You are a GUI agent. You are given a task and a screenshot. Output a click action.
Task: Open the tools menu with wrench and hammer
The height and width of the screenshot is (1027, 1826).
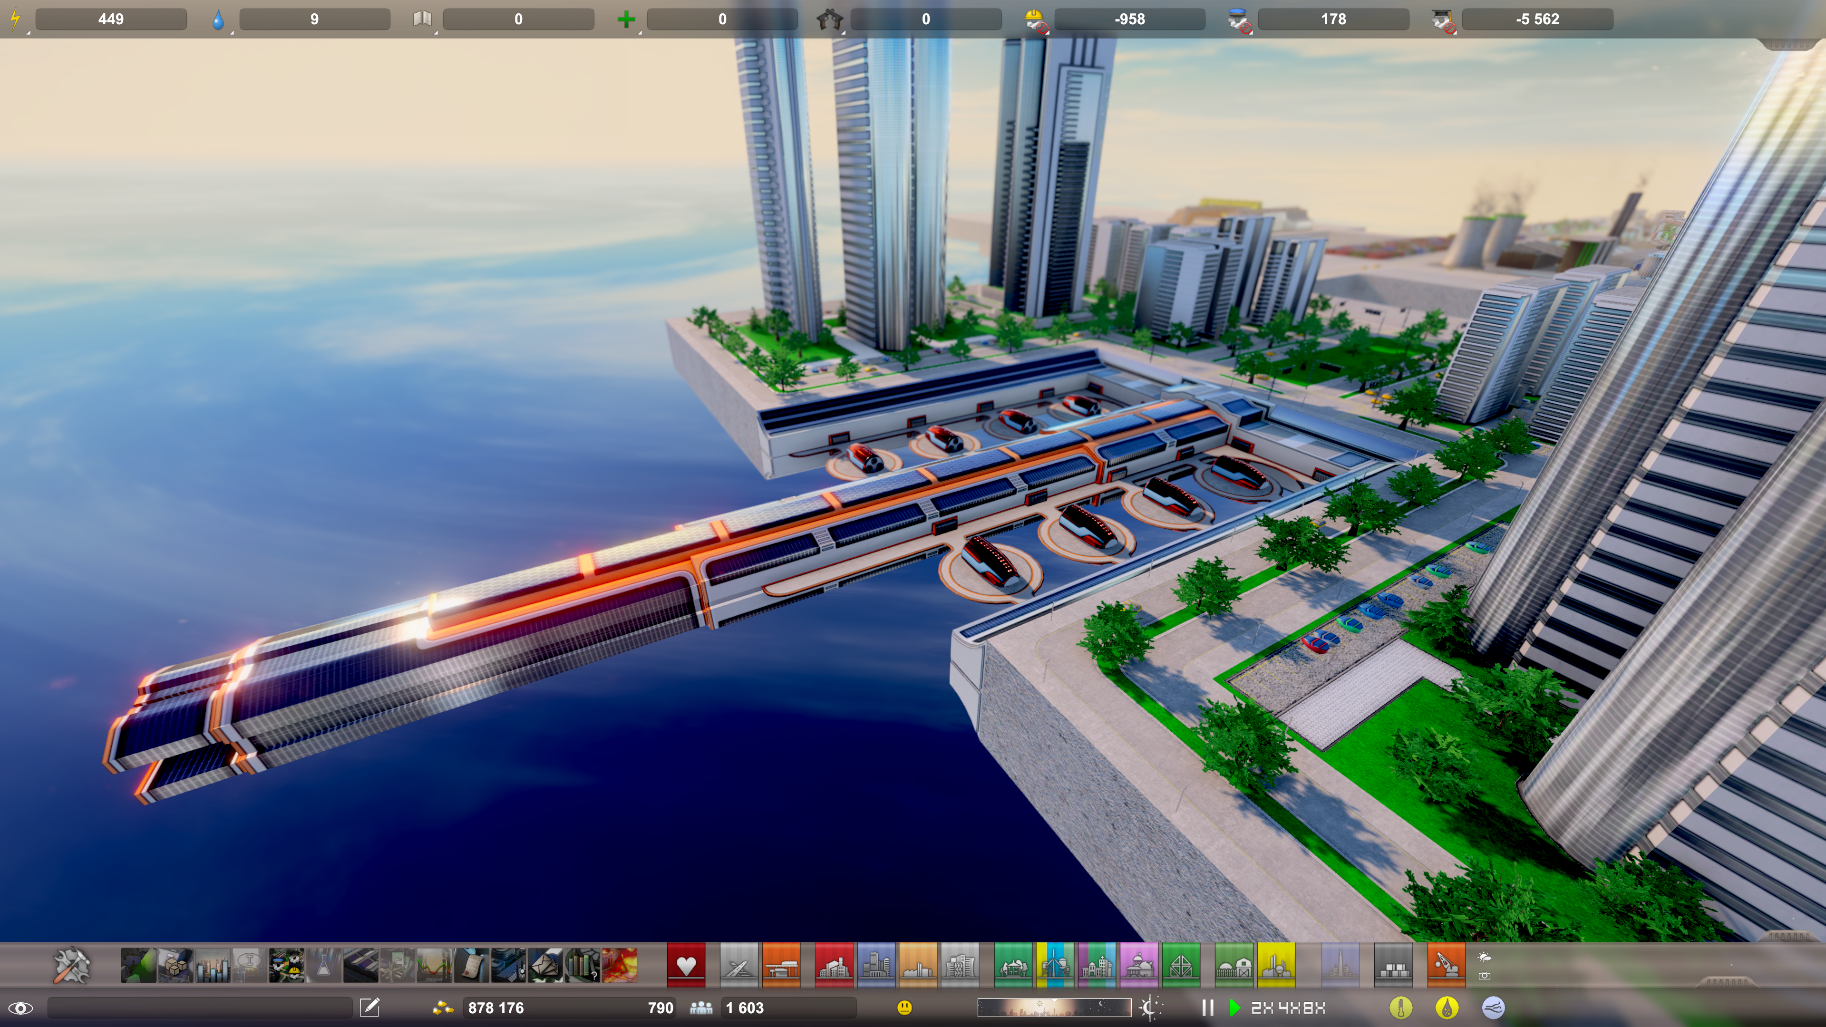click(x=71, y=966)
